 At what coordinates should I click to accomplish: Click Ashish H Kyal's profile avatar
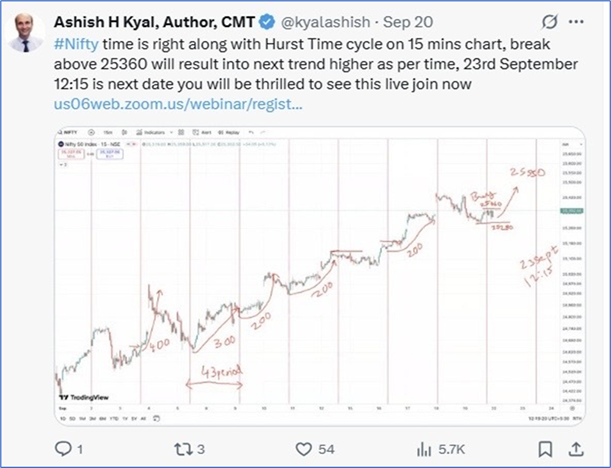coord(27,28)
